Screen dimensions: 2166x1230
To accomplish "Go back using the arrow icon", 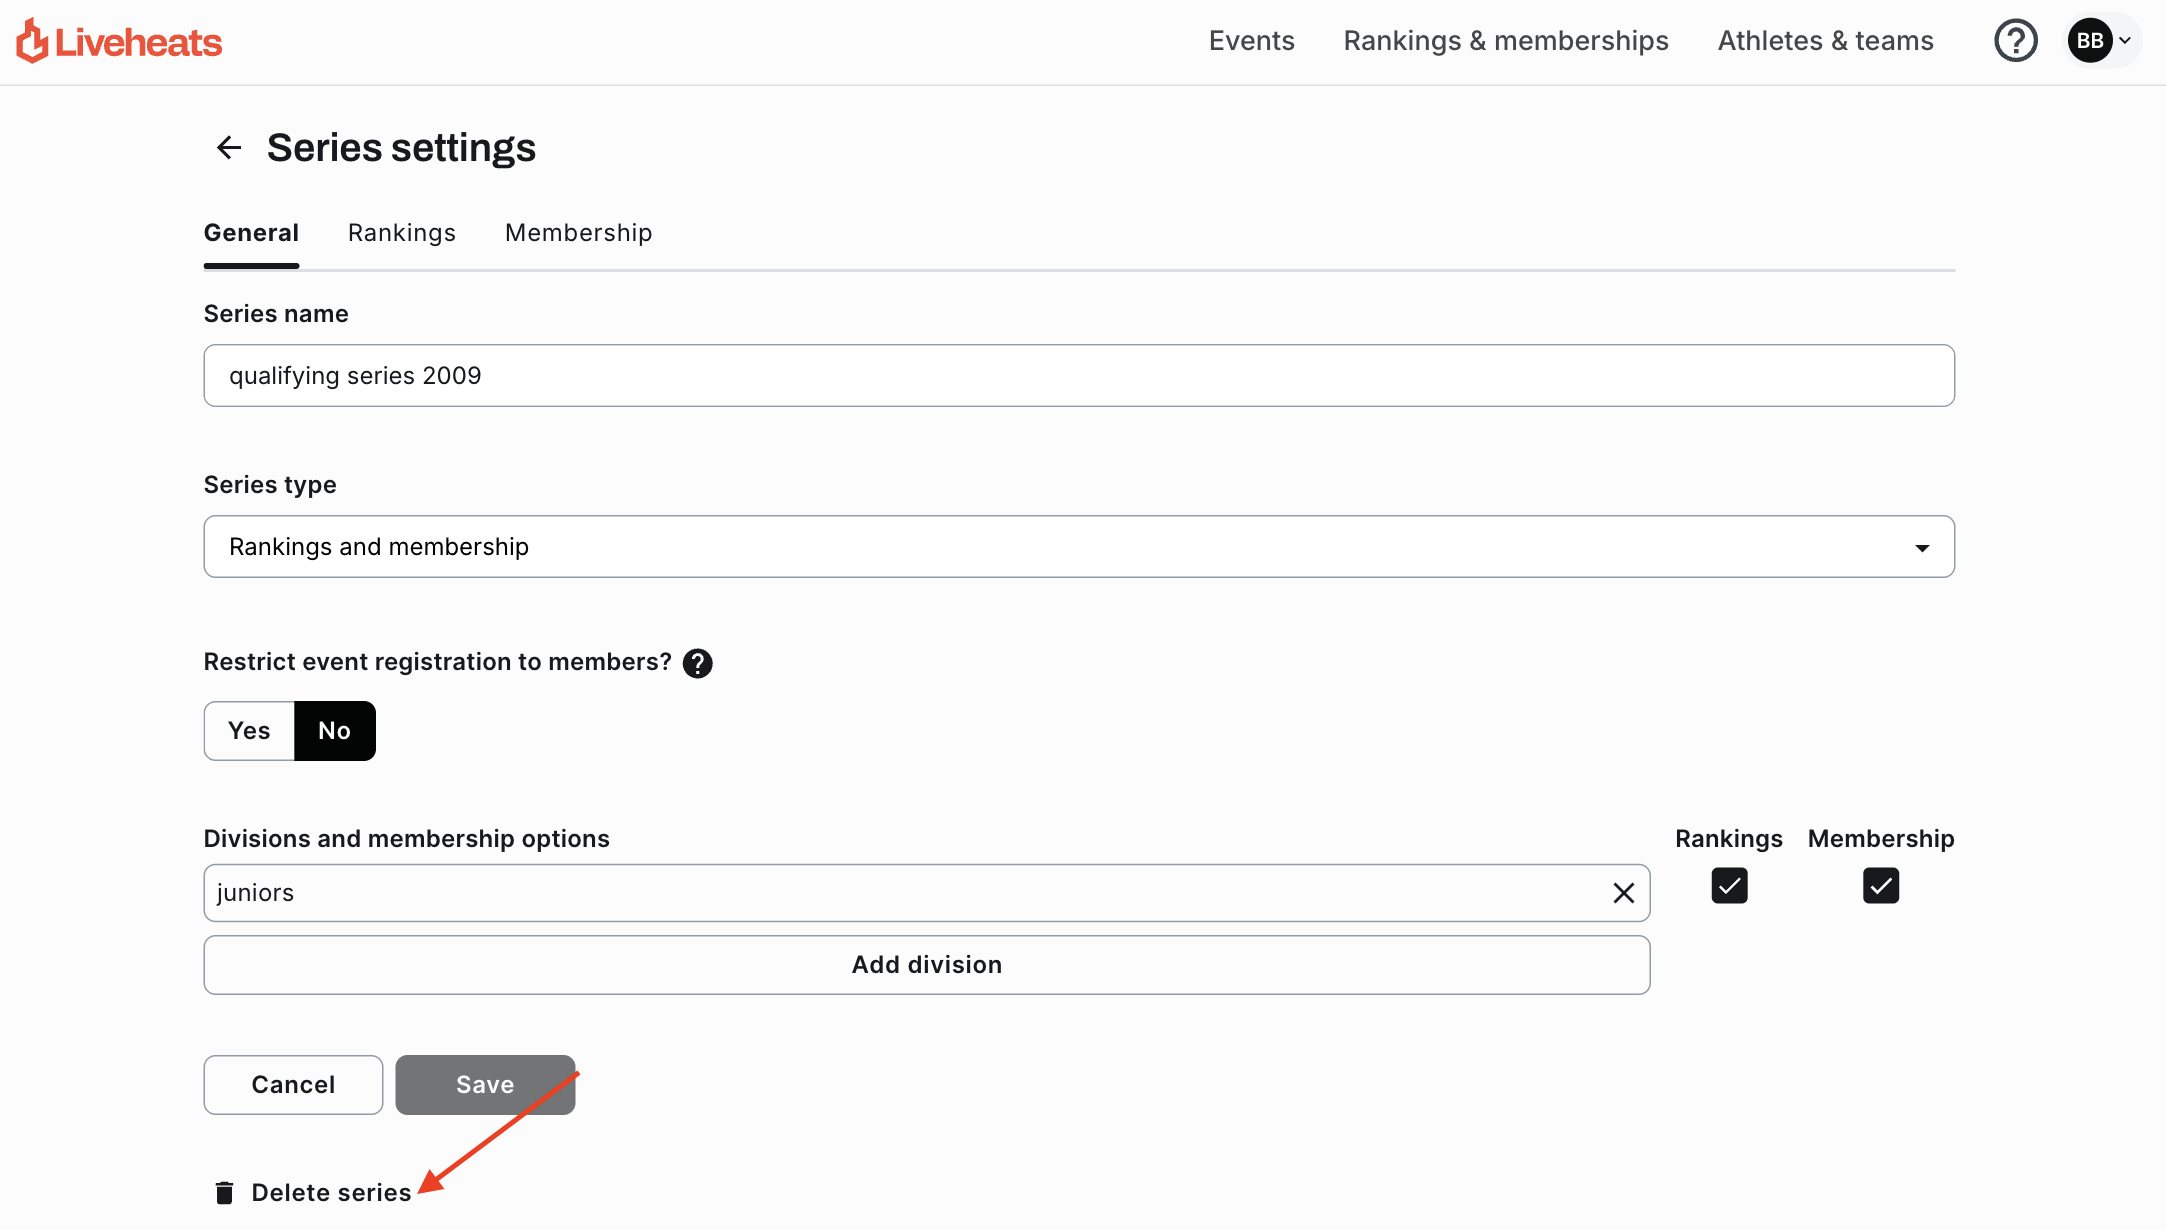I will click(229, 148).
